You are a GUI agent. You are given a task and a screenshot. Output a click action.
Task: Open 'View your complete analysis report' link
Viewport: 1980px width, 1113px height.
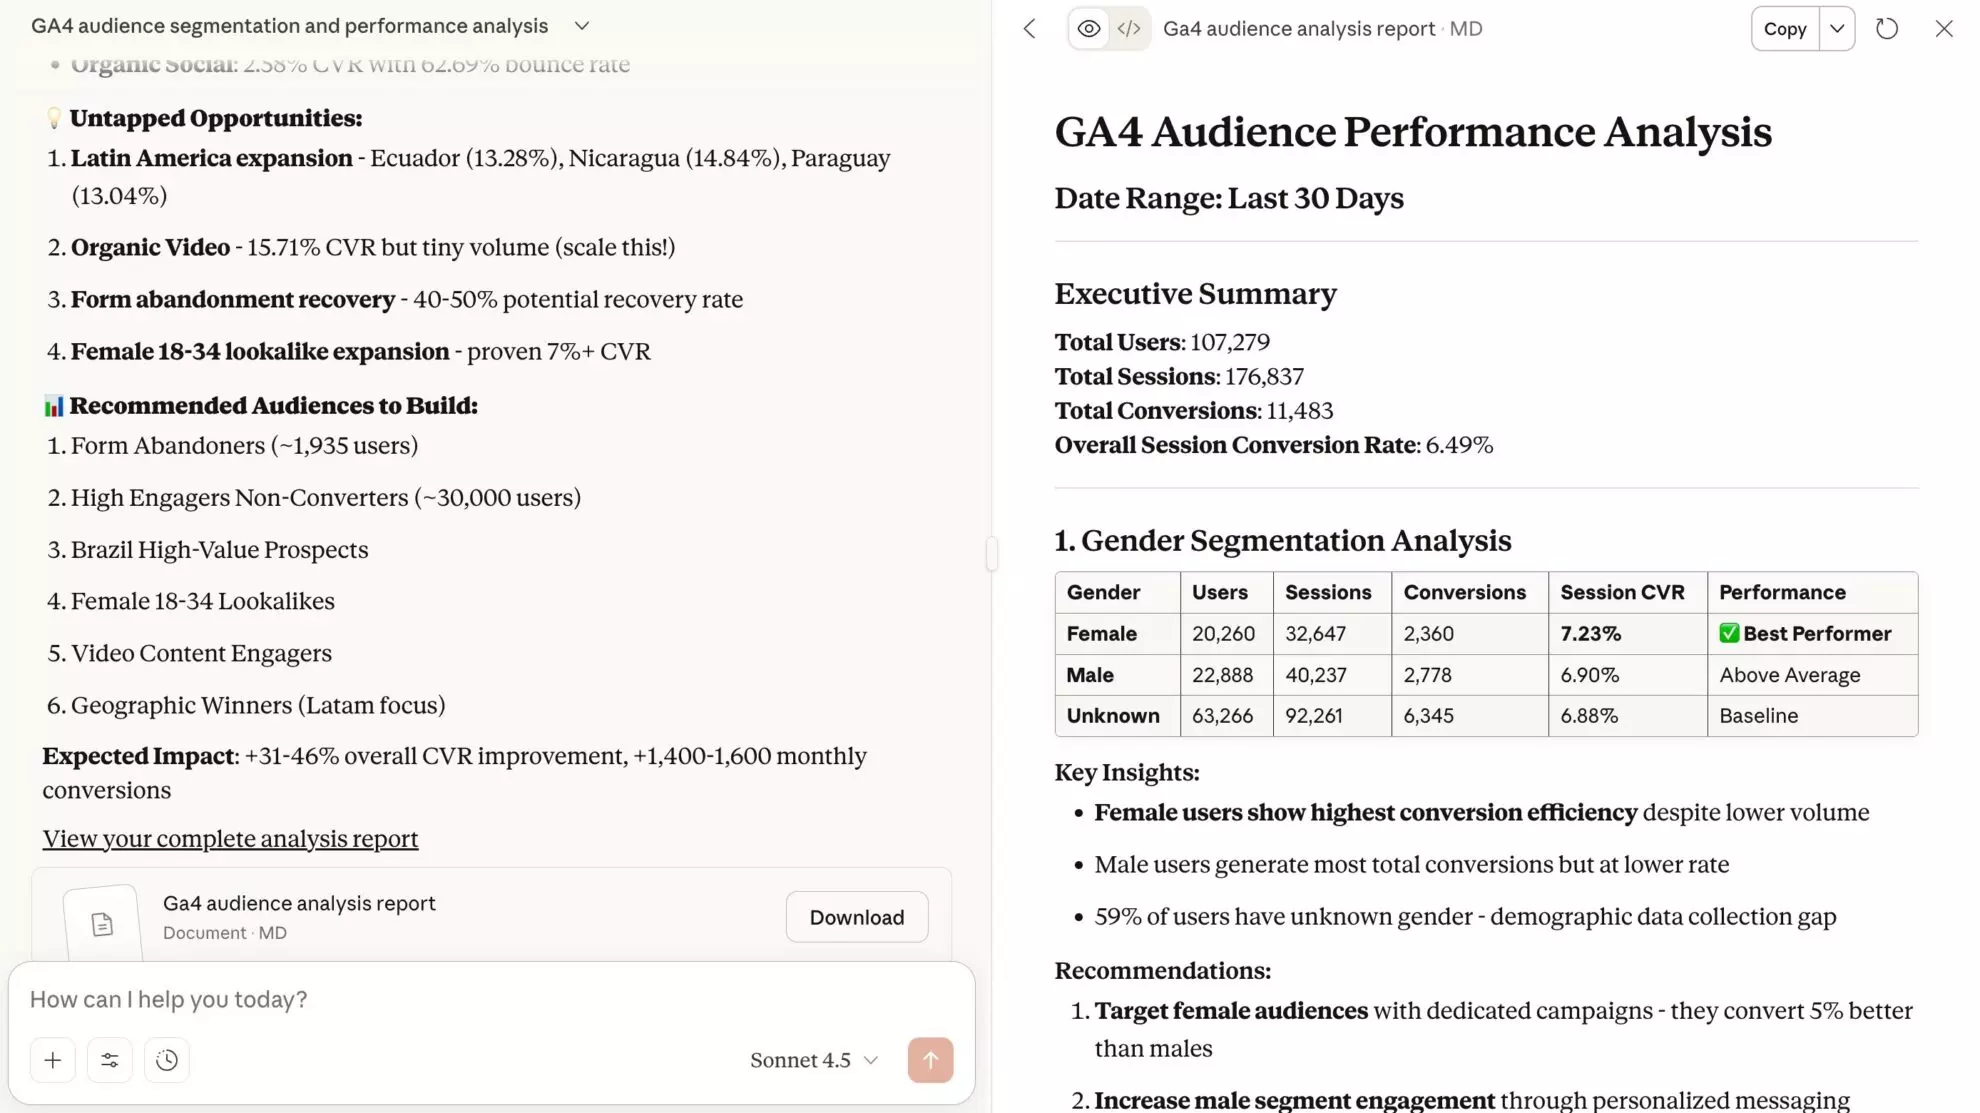[x=229, y=838]
